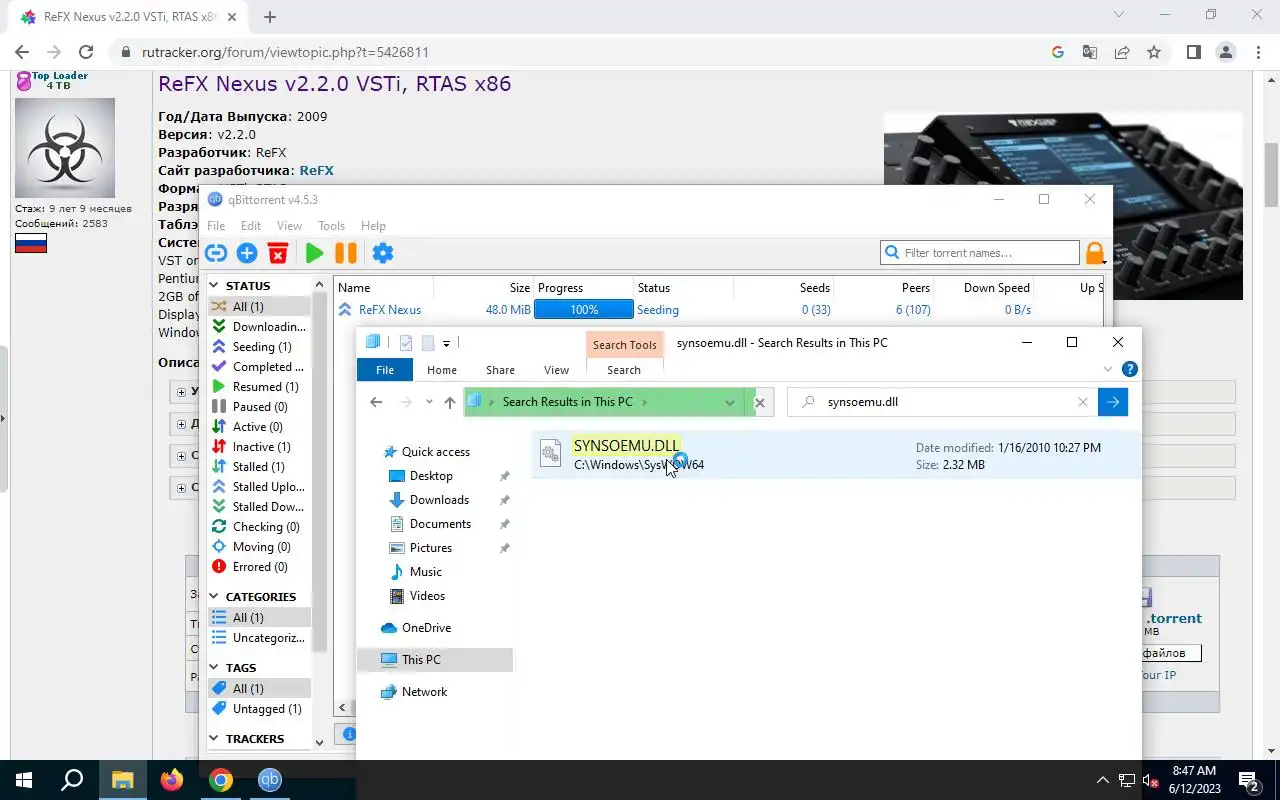Image resolution: width=1280 pixels, height=800 pixels.
Task: Switch to the Explorer Share tab
Action: click(500, 370)
